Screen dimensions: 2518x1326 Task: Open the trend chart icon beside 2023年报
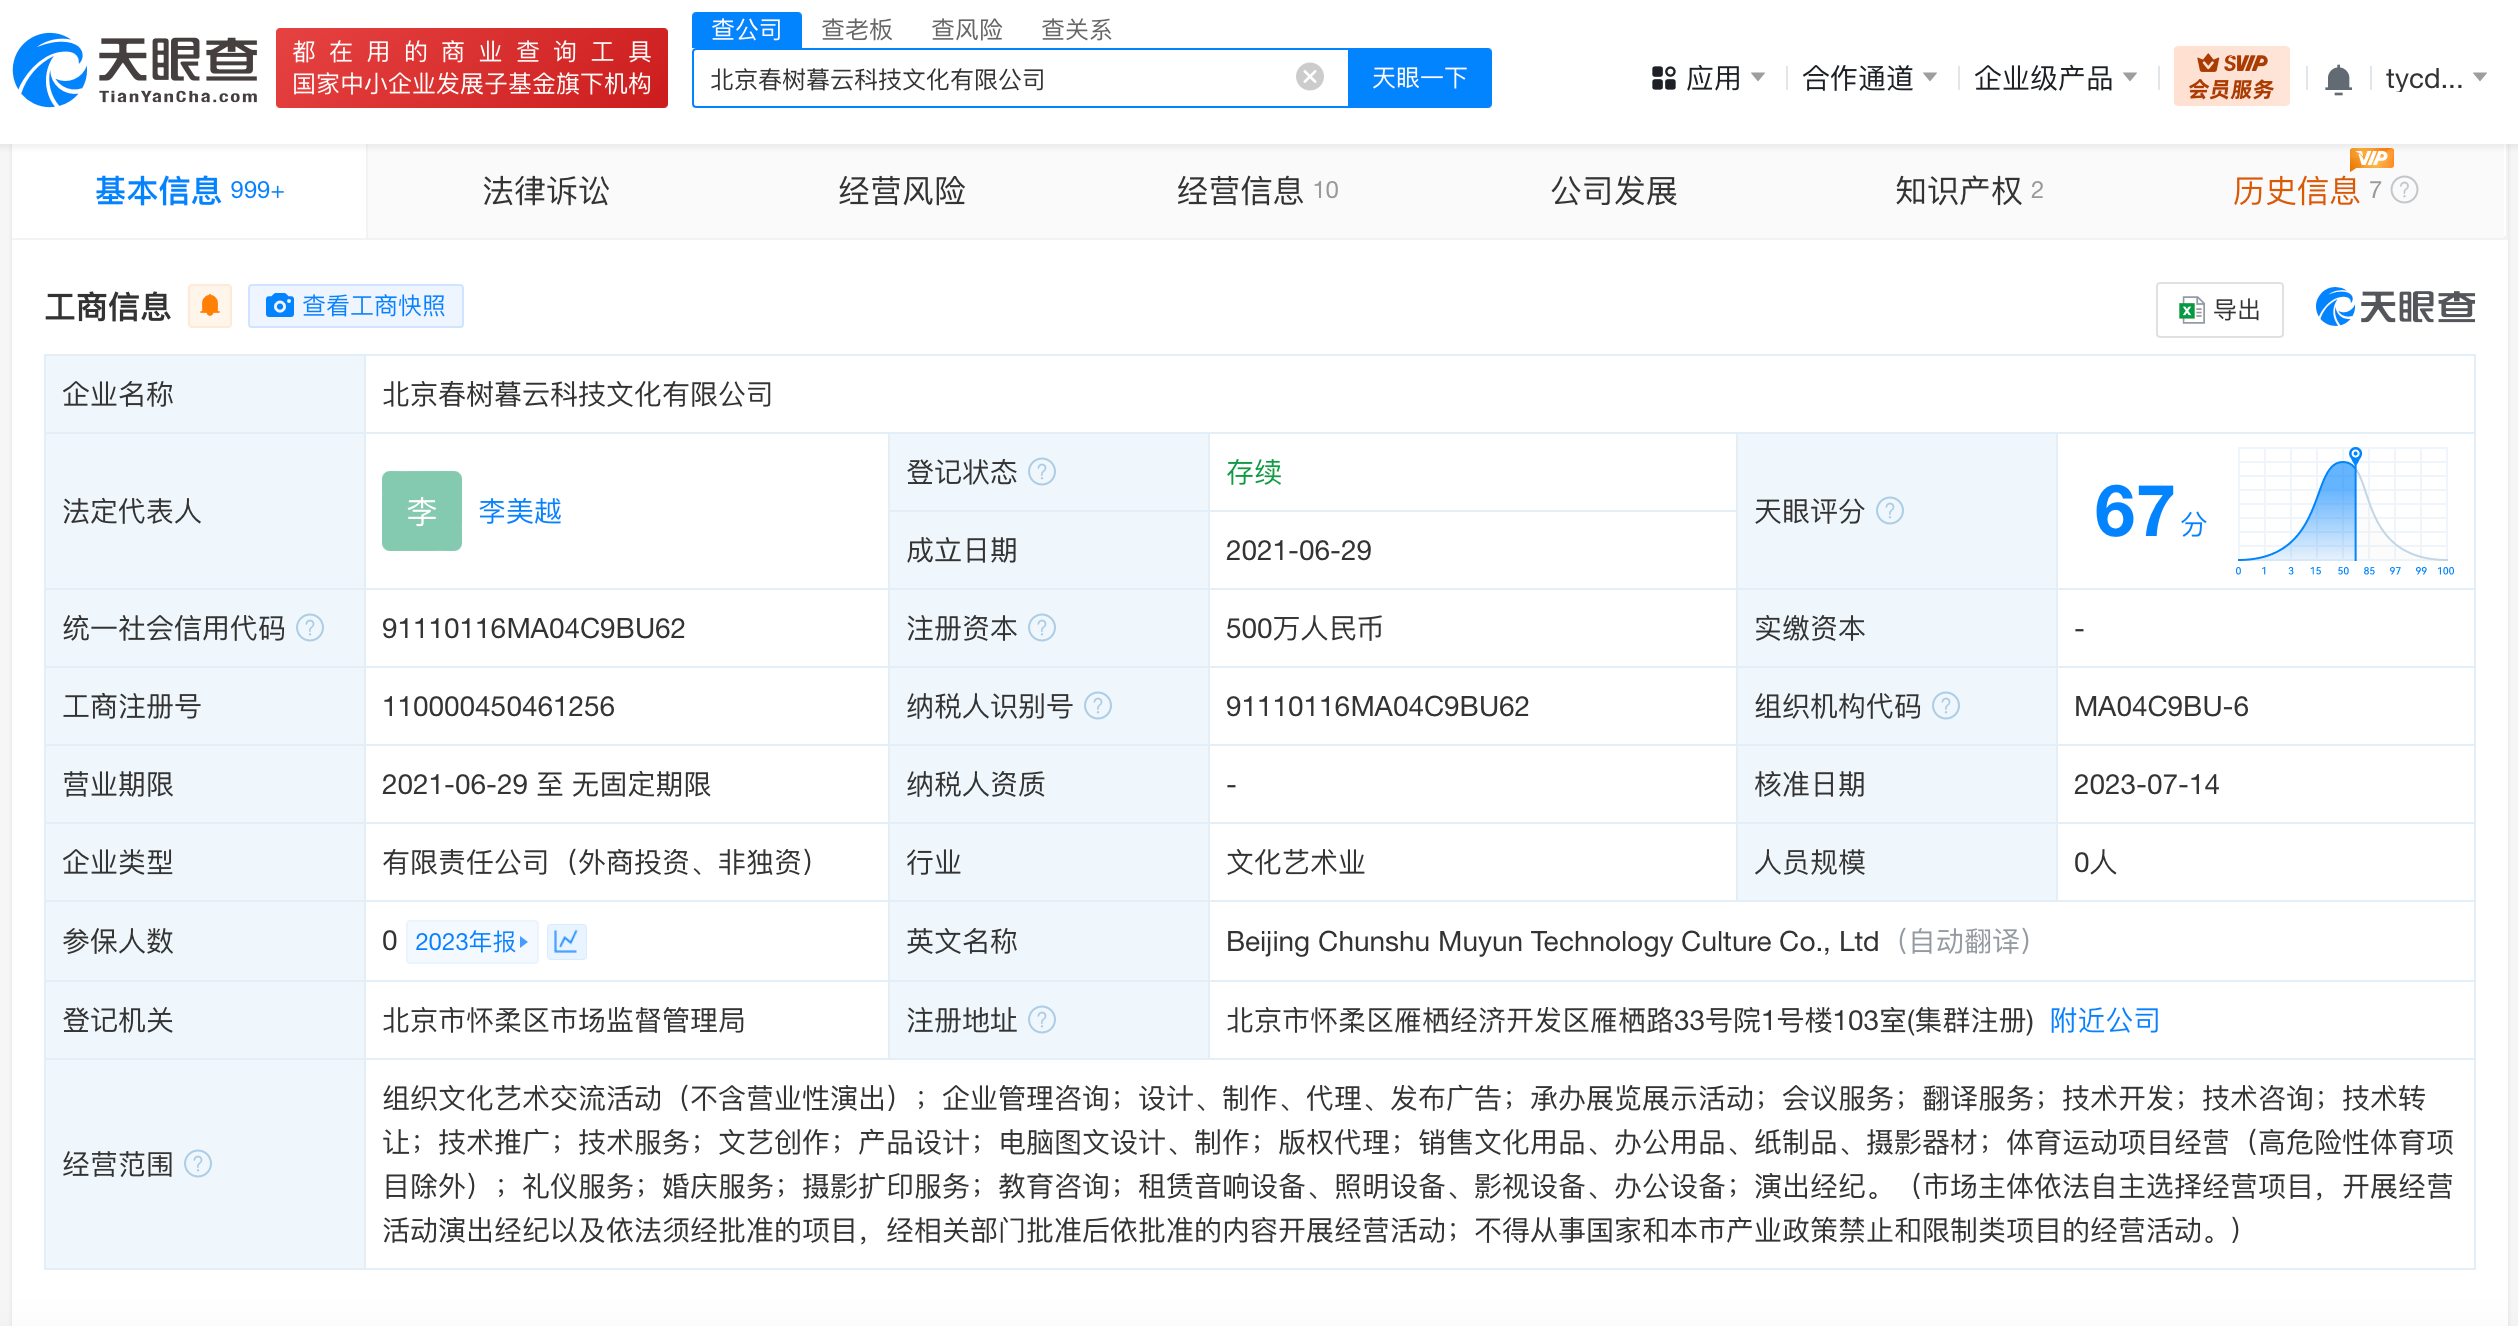pyautogui.click(x=566, y=941)
